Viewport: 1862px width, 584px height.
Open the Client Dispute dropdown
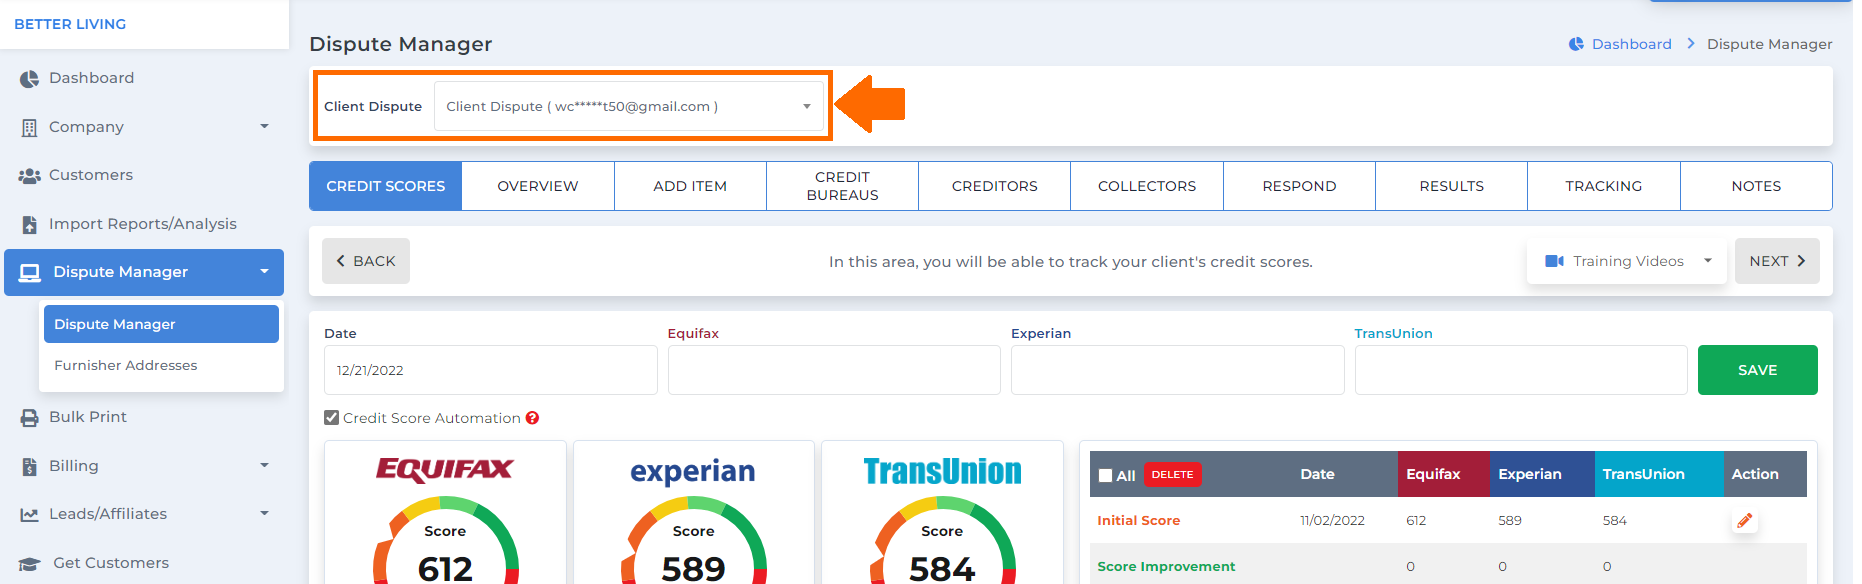click(x=629, y=106)
